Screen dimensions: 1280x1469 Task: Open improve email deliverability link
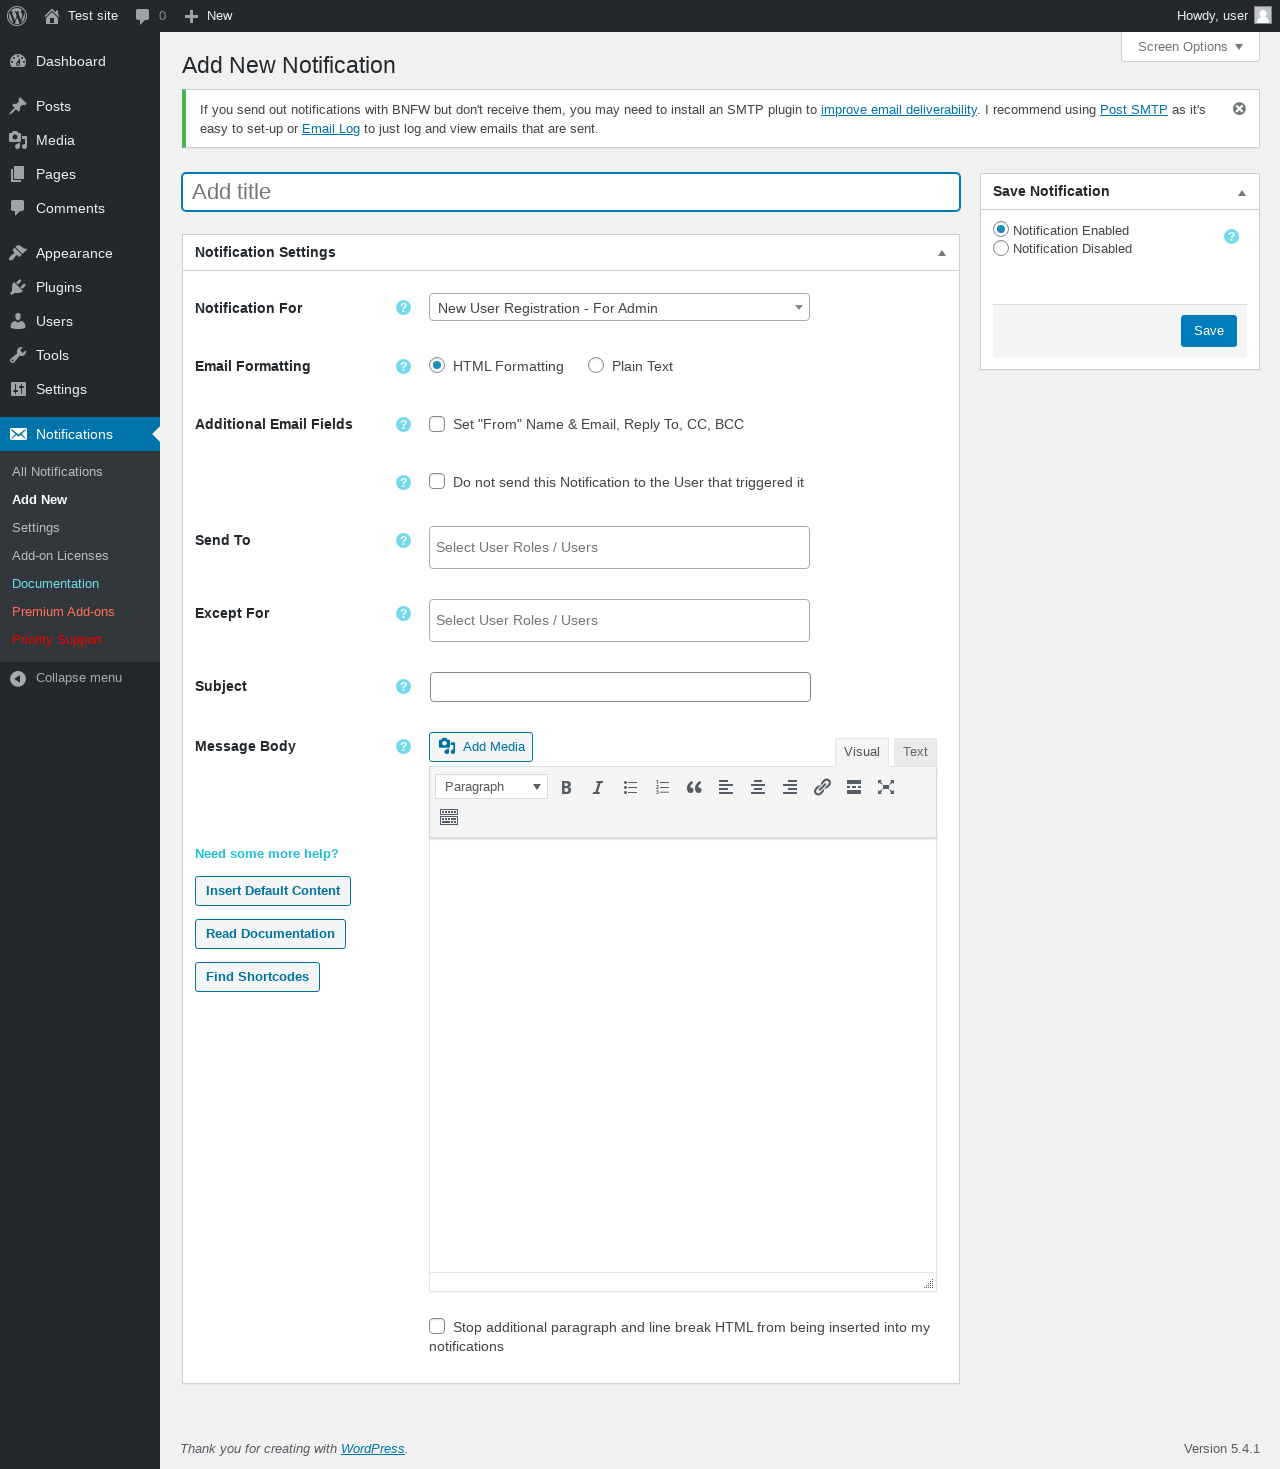[899, 110]
